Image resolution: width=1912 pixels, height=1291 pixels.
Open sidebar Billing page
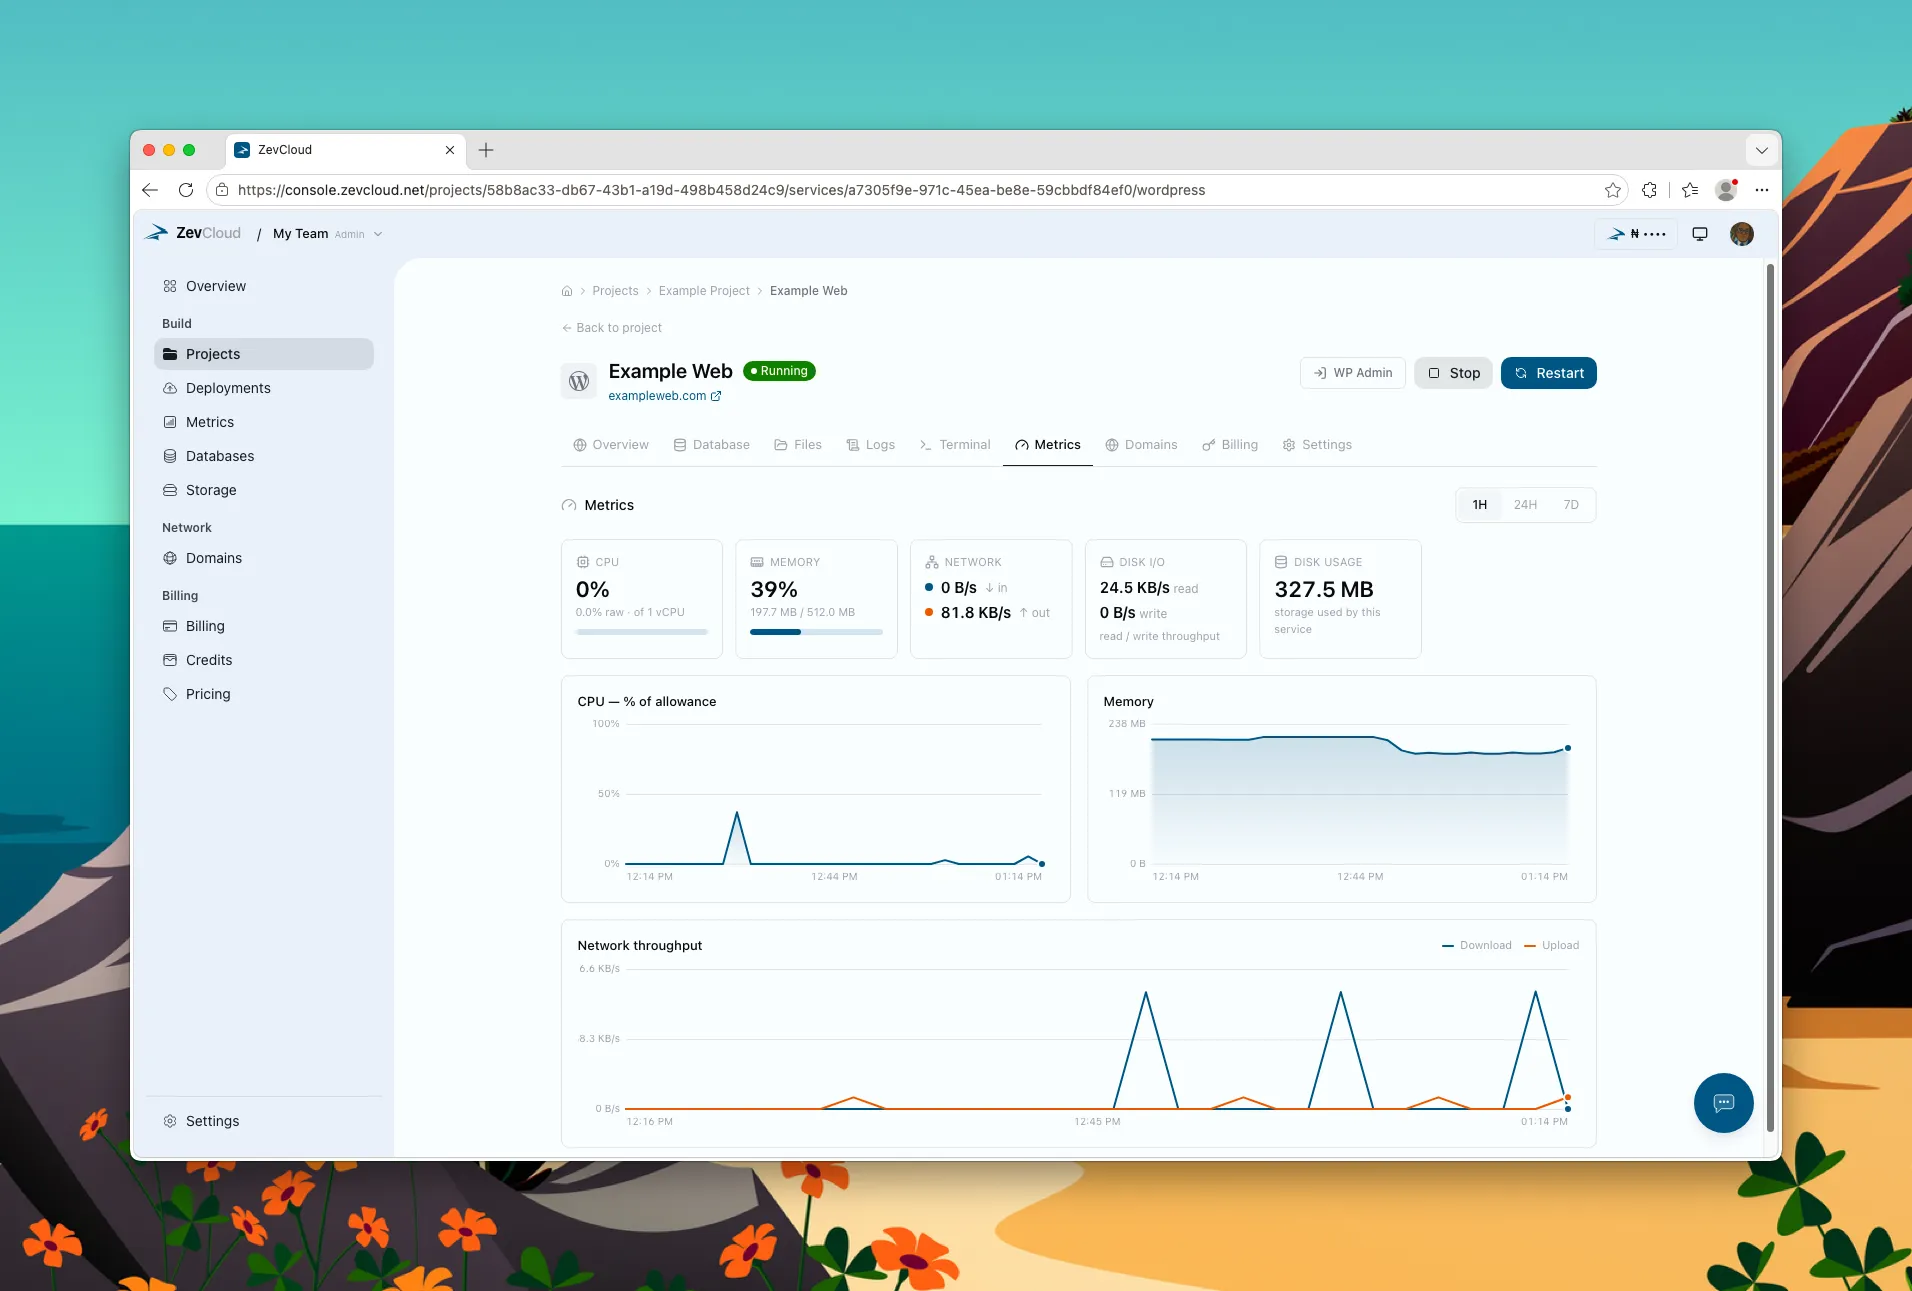264,626
